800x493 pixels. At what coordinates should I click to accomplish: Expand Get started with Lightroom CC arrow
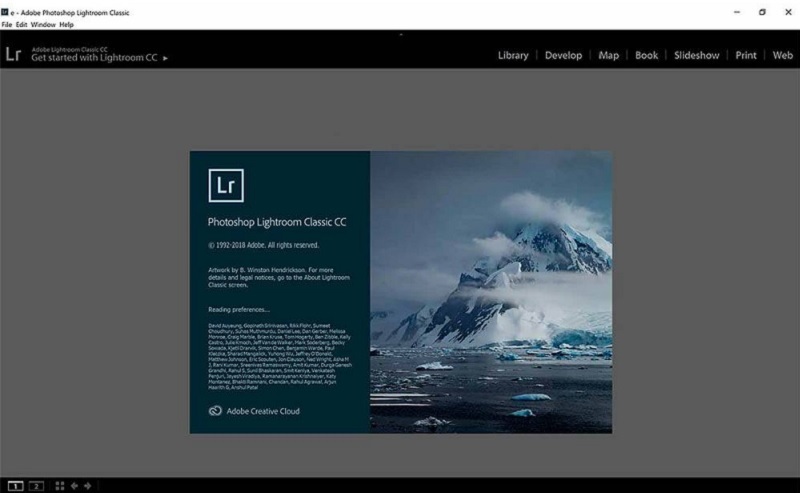coord(165,58)
